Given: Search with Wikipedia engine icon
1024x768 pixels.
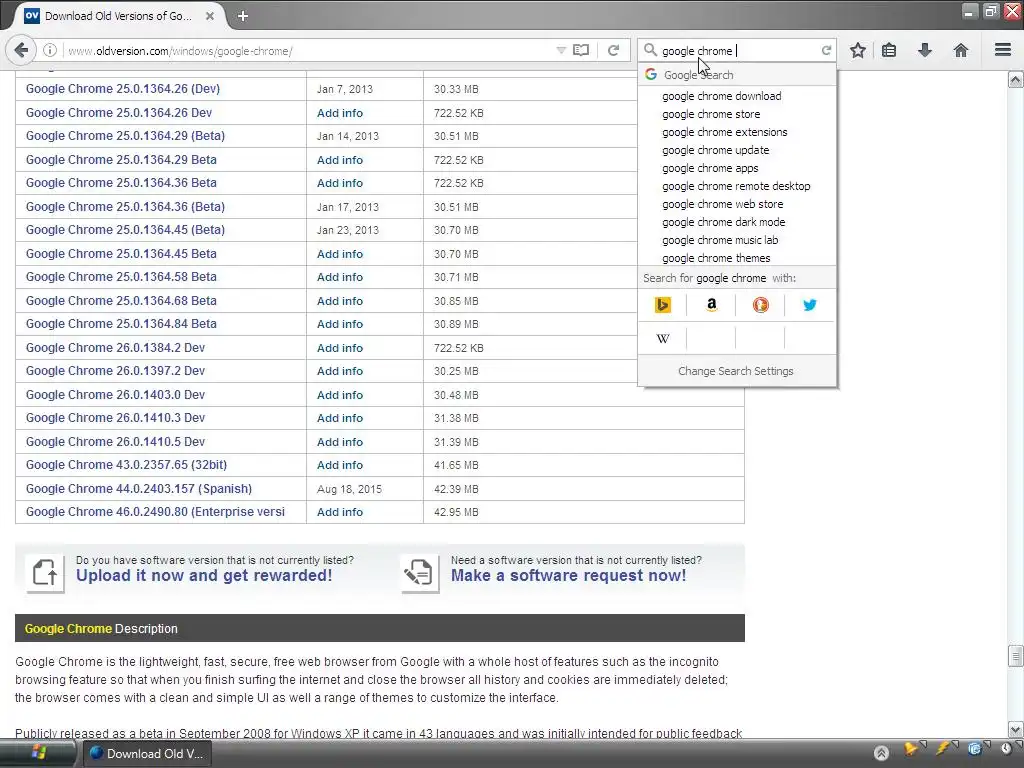Looking at the screenshot, I should pos(662,338).
